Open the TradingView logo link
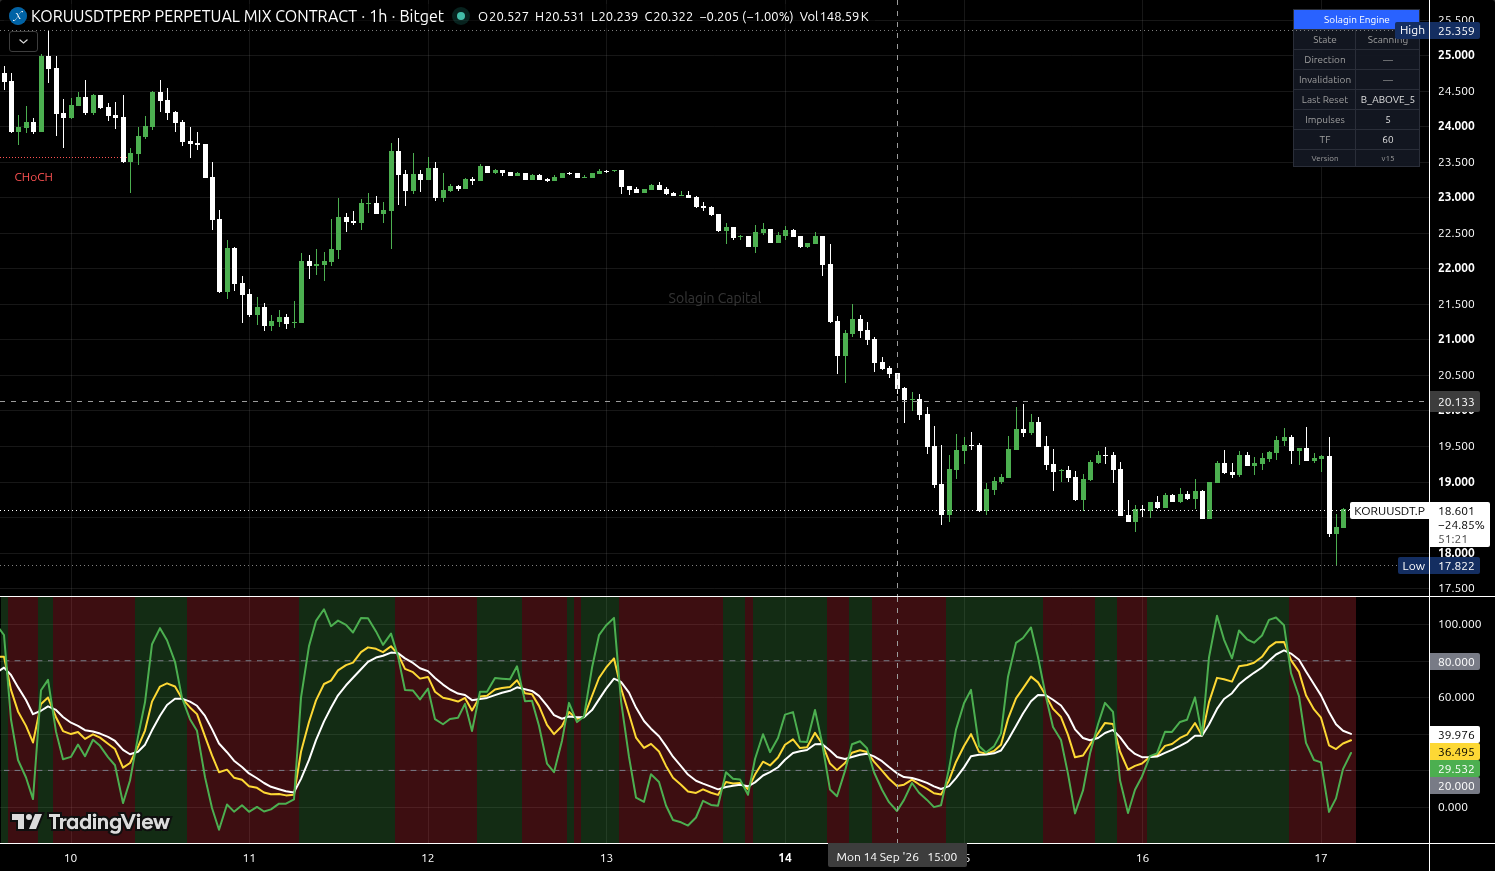 [90, 822]
